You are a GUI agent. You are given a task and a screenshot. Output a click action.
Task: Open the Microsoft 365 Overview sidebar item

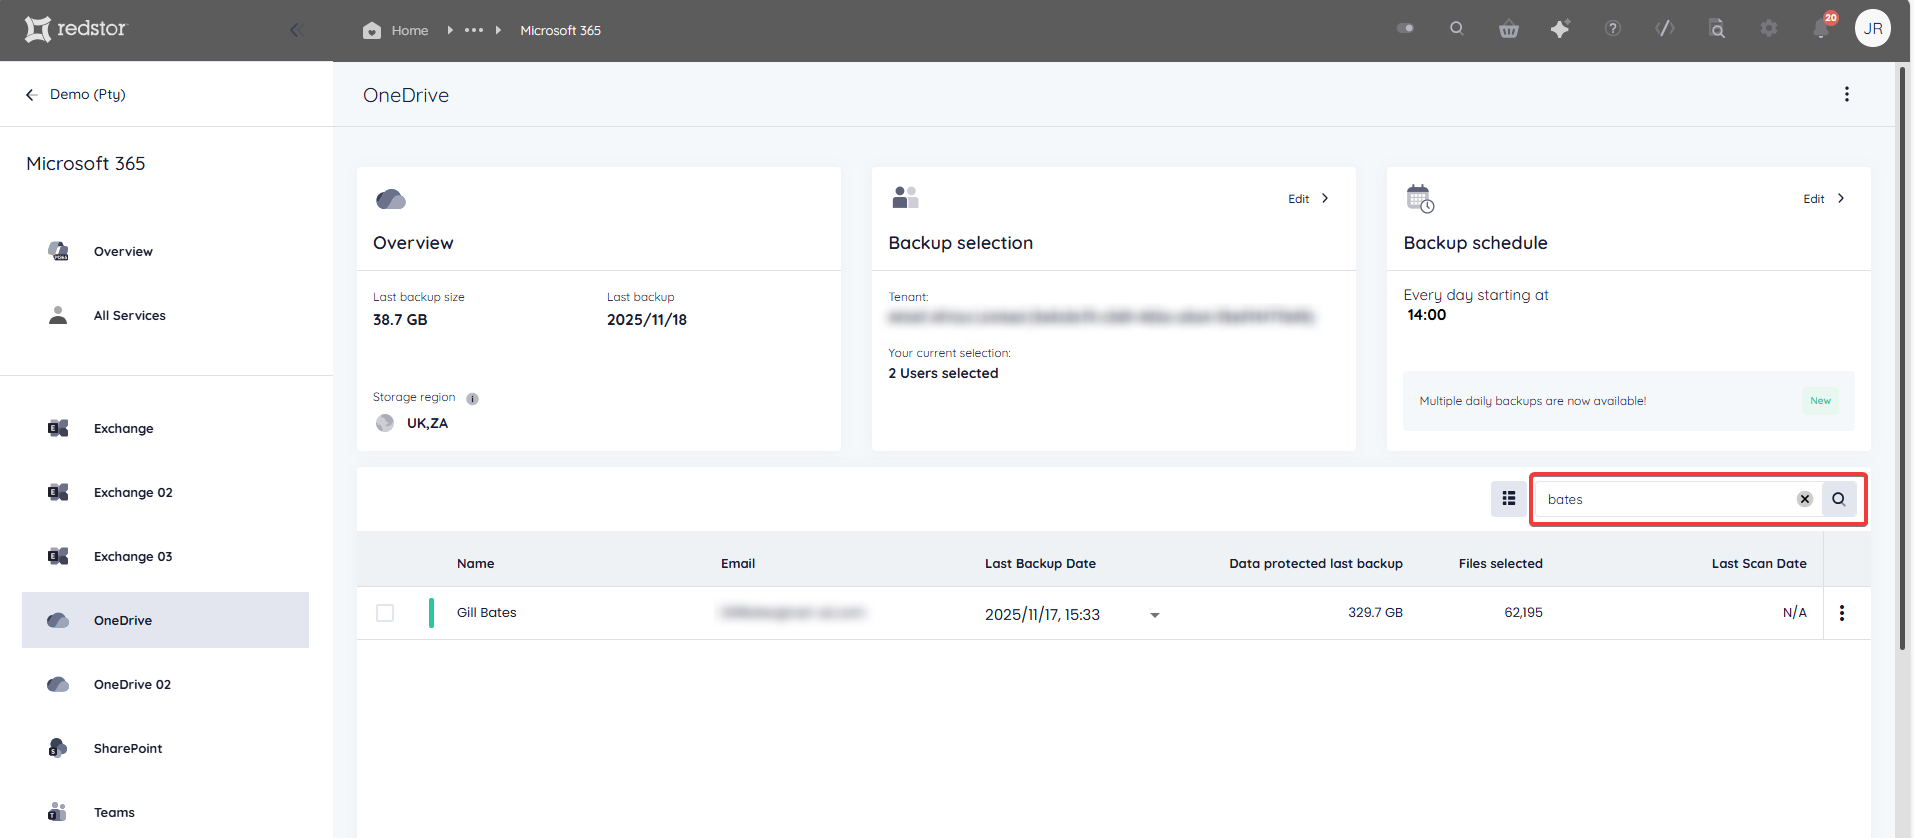(165, 251)
